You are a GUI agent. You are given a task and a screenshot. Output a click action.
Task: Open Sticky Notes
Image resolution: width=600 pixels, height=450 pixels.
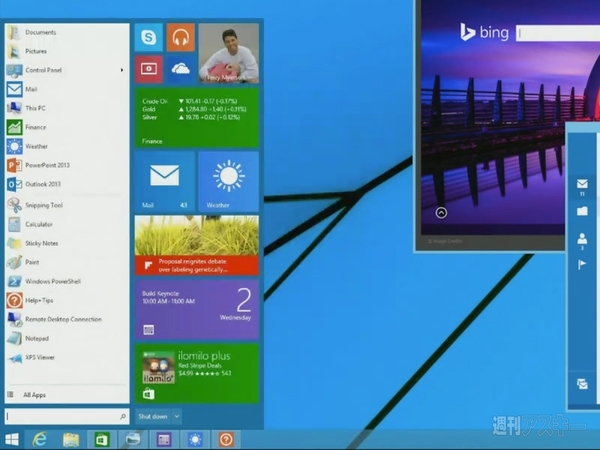pos(67,243)
